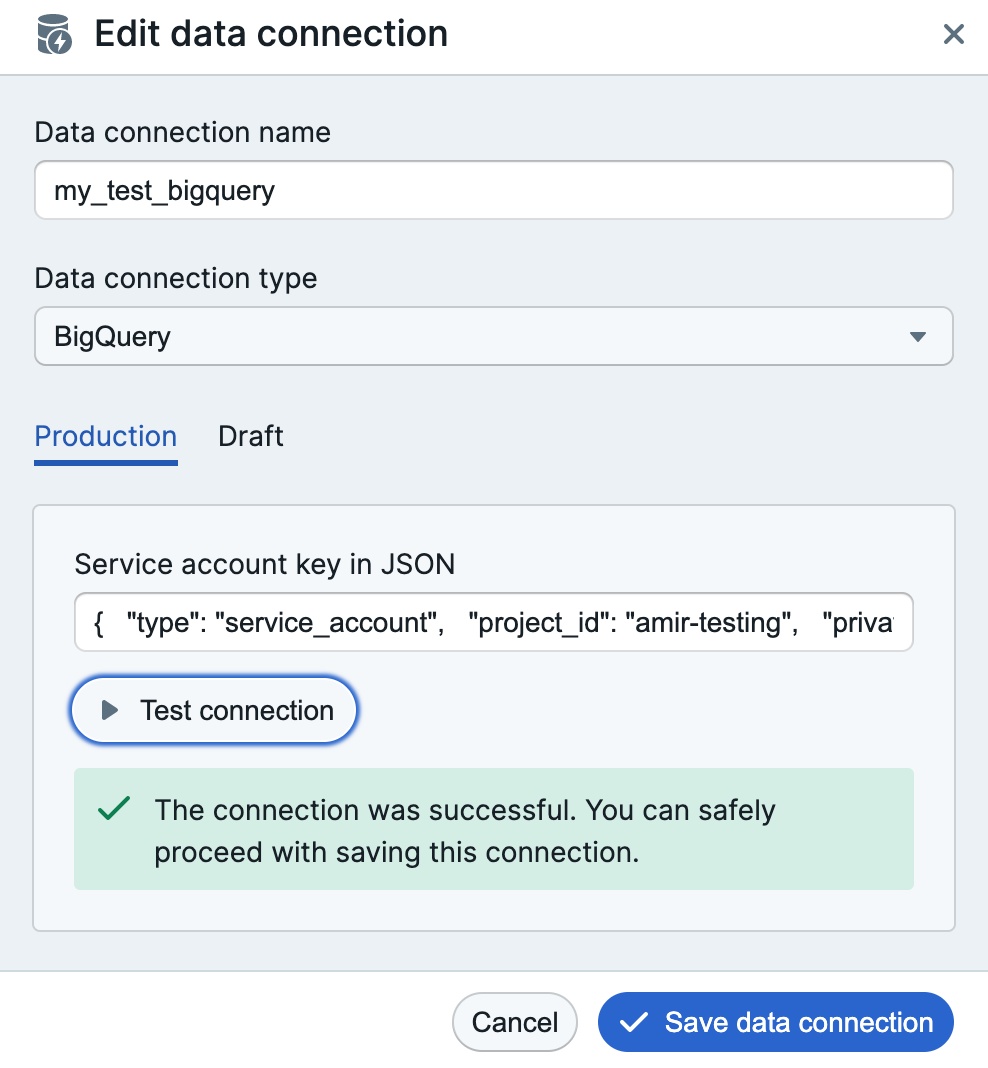This screenshot has width=988, height=1068.
Task: Run Test connection
Action: point(214,710)
